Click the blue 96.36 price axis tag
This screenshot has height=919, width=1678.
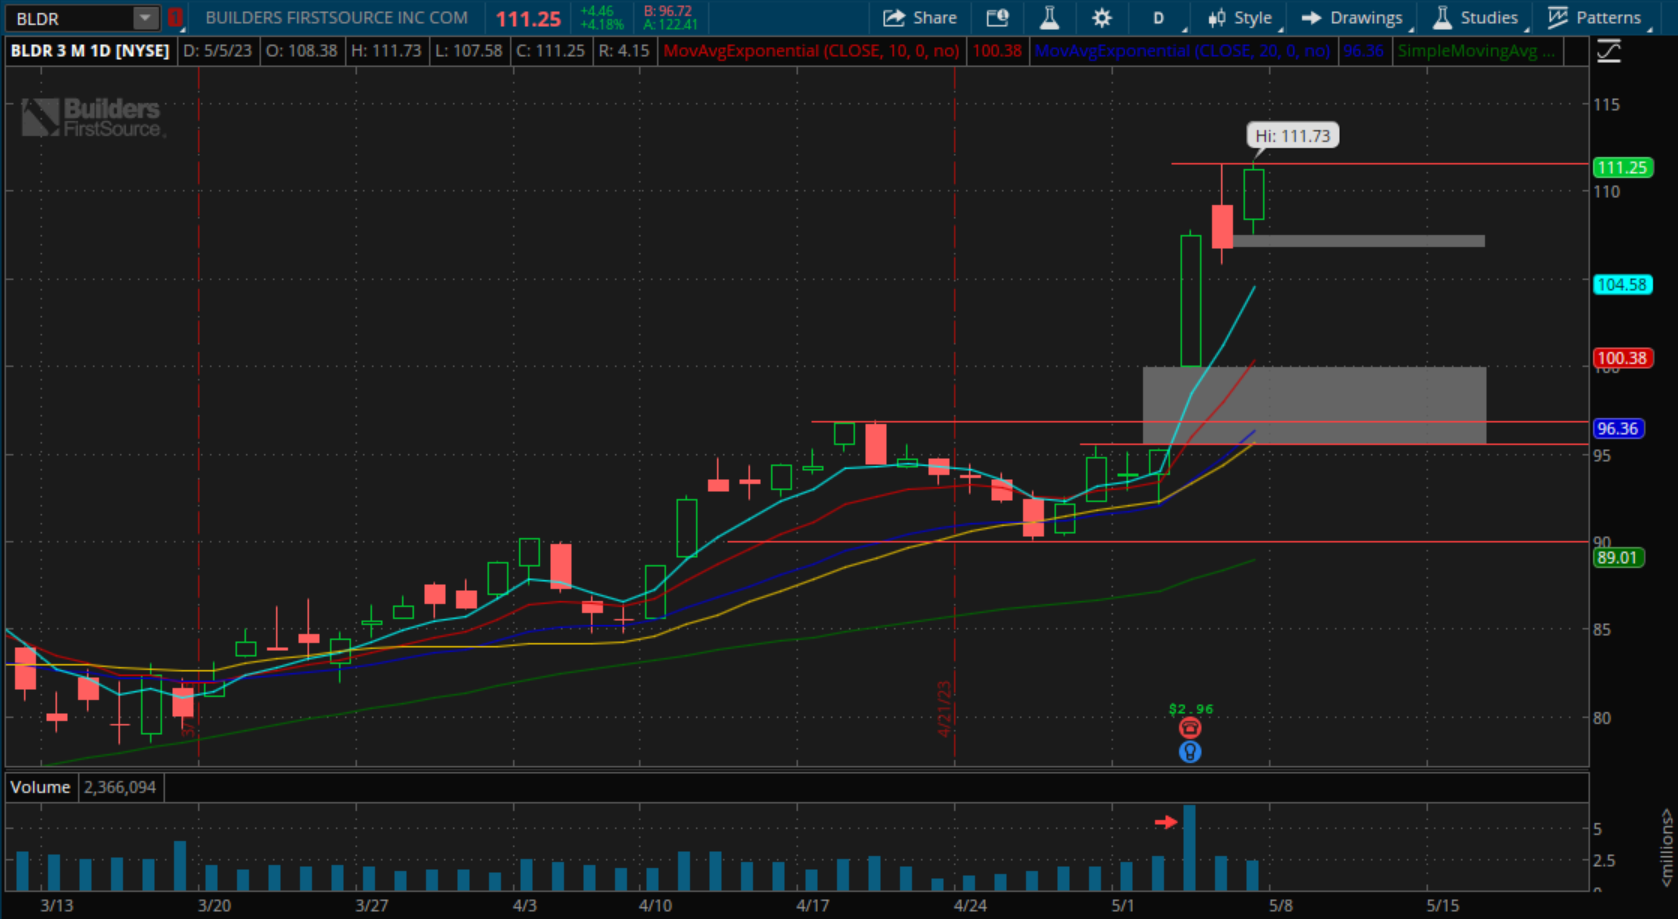click(1618, 429)
